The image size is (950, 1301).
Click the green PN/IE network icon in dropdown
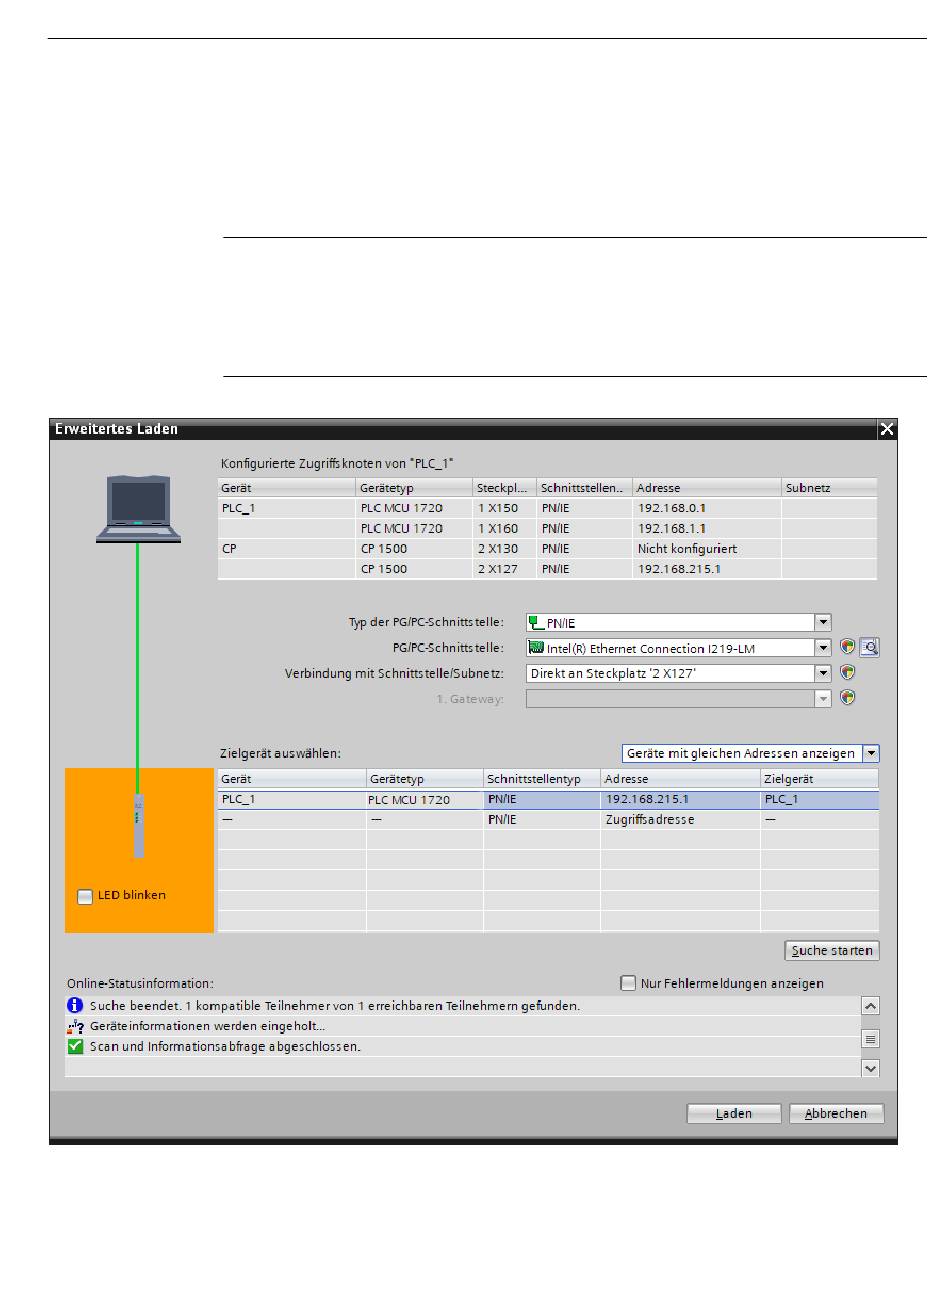coord(536,622)
